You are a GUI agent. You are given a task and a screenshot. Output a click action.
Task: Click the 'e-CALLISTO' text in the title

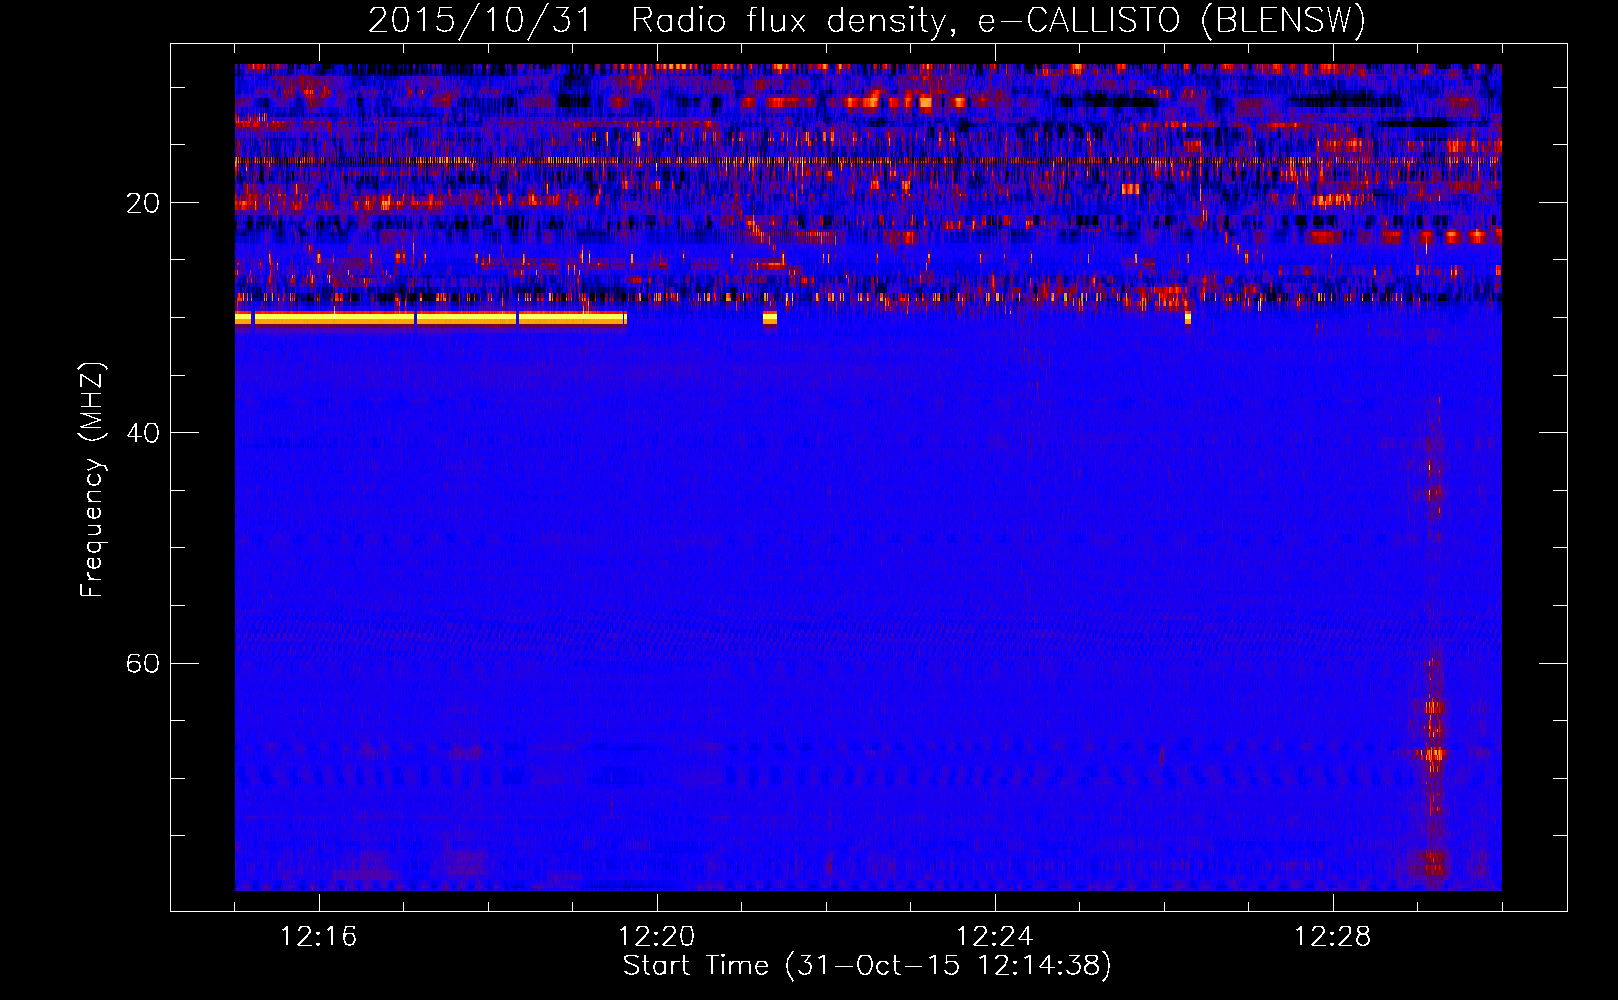(1078, 20)
